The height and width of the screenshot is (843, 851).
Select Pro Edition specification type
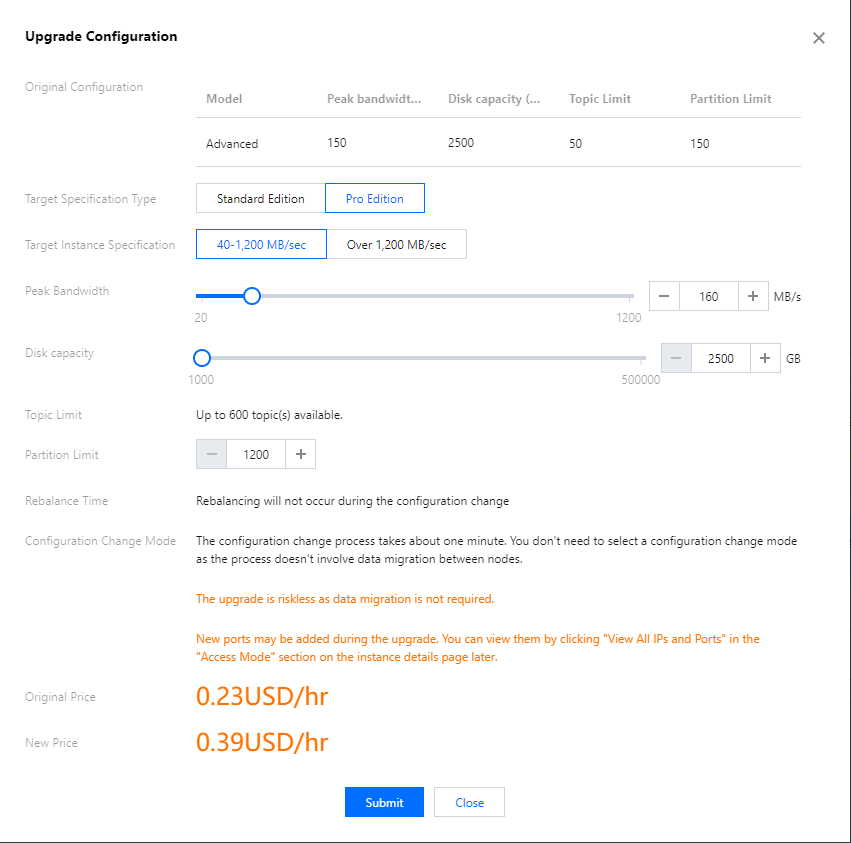(x=374, y=198)
